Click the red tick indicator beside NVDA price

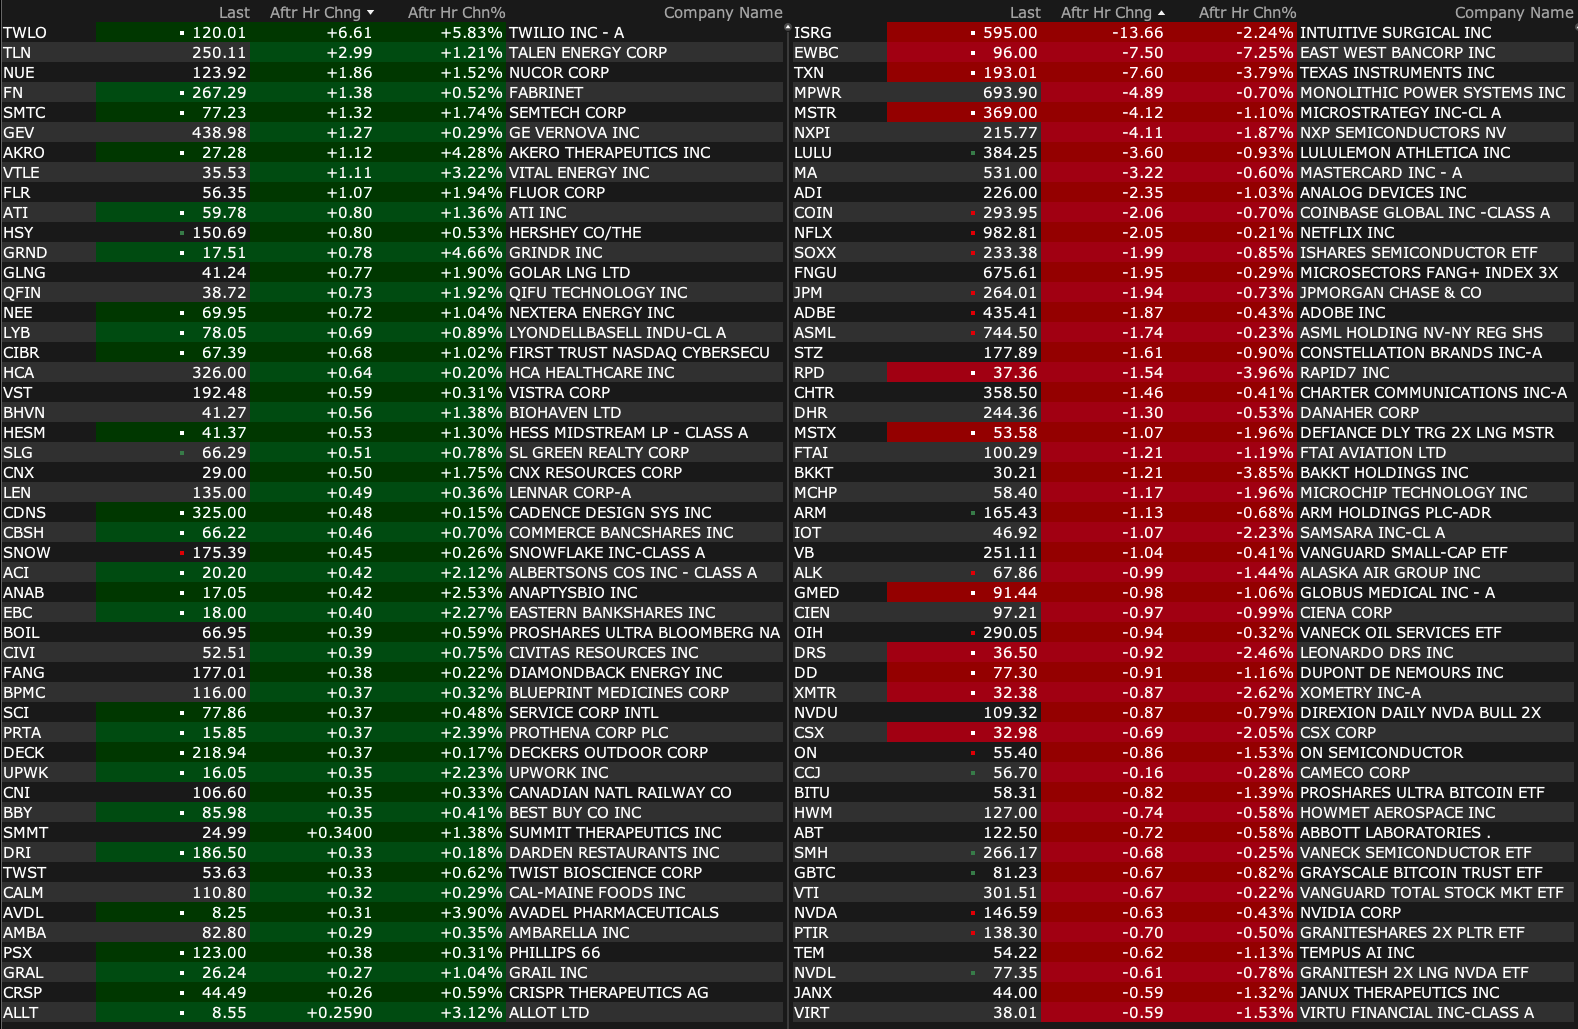(973, 913)
